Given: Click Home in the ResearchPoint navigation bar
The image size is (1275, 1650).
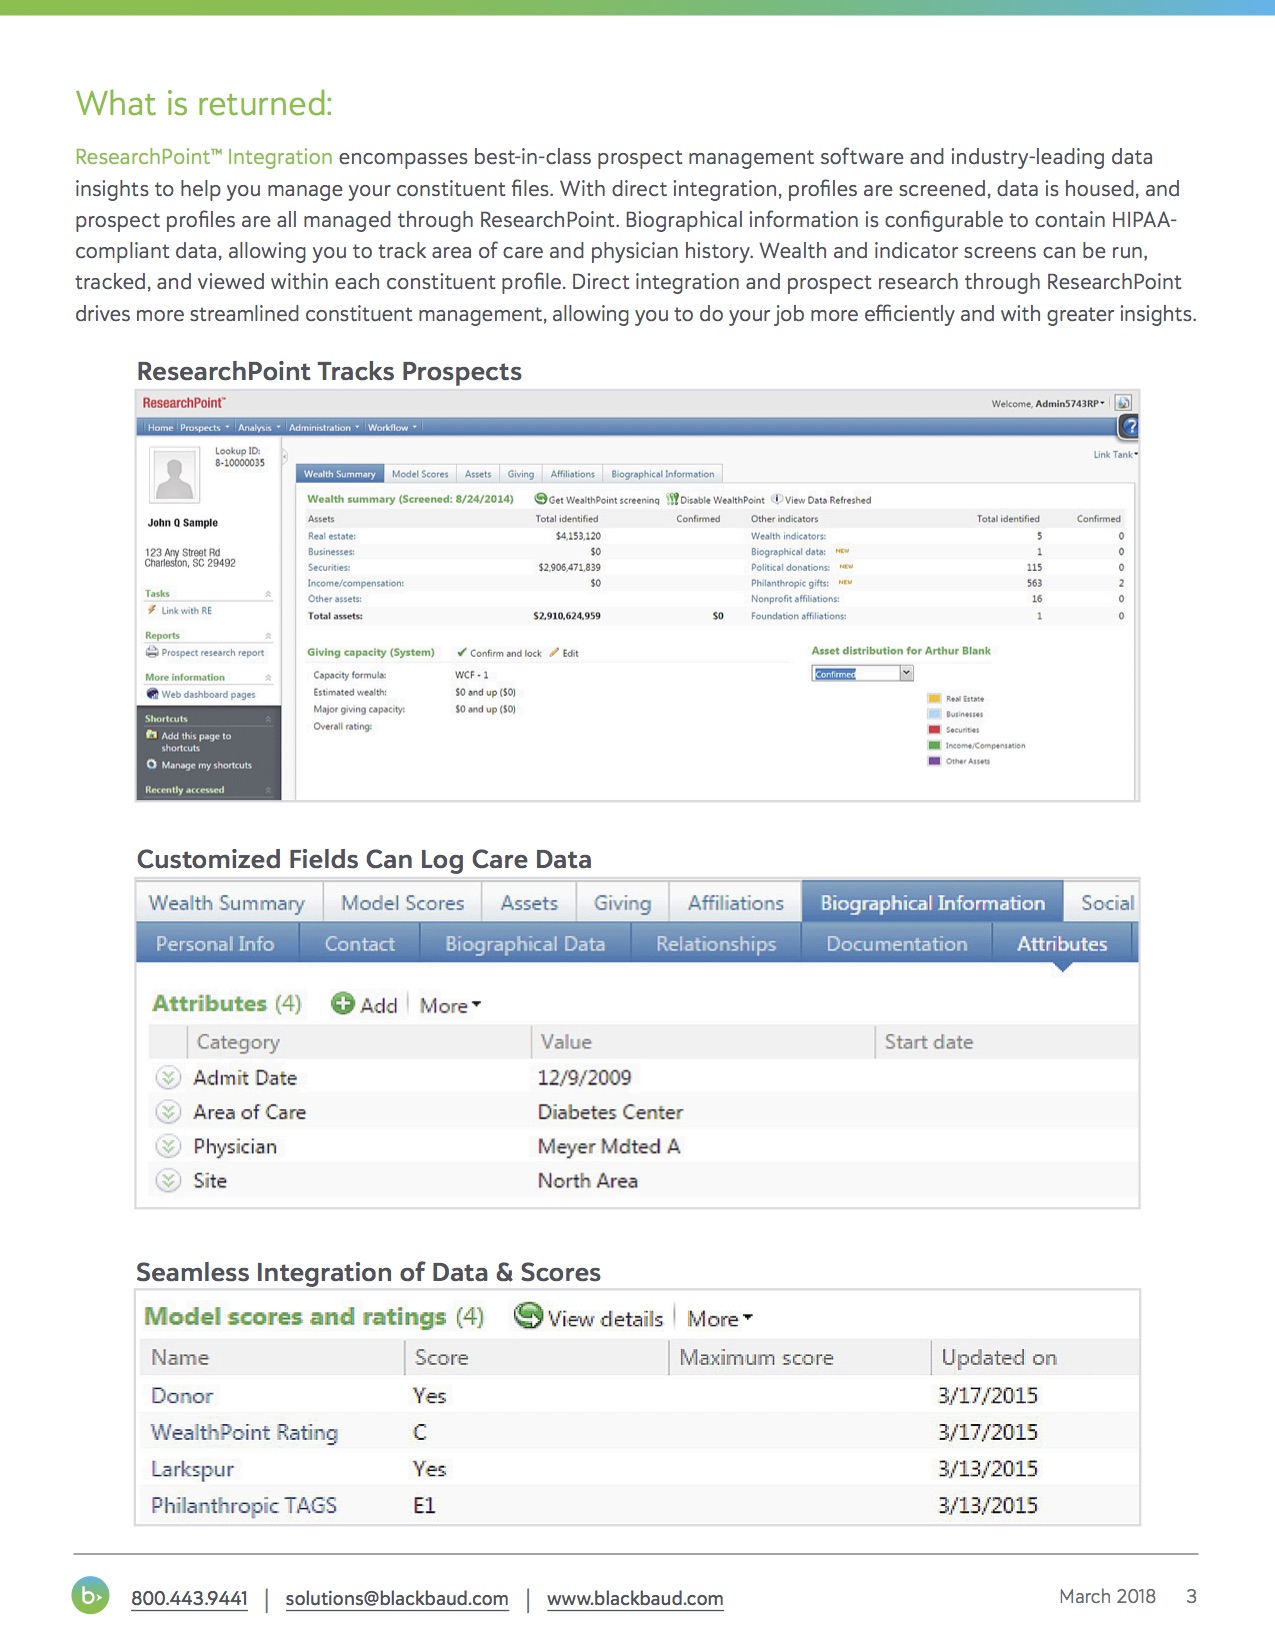Looking at the screenshot, I should click(x=160, y=428).
